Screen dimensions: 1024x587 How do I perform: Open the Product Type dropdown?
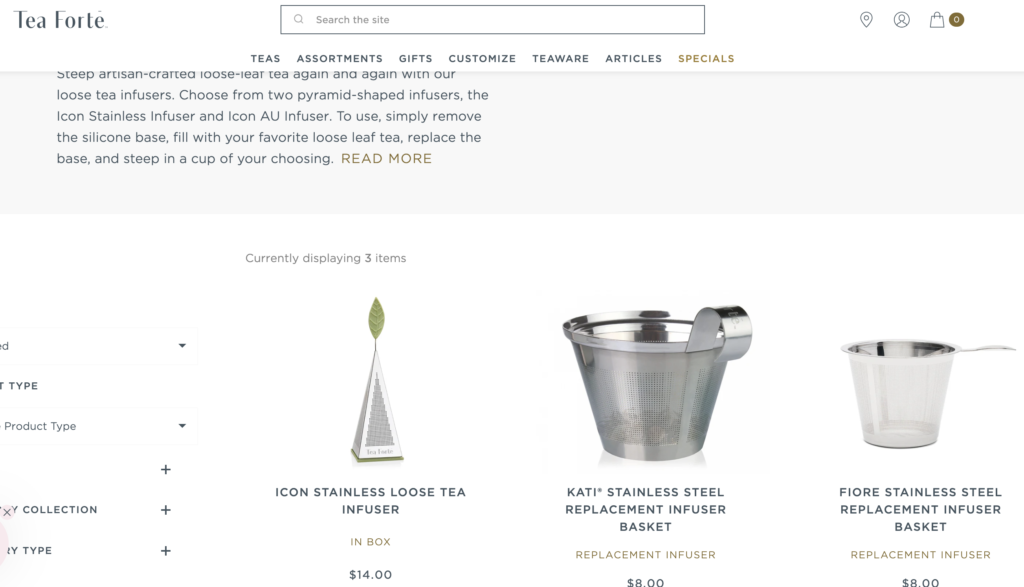point(98,426)
